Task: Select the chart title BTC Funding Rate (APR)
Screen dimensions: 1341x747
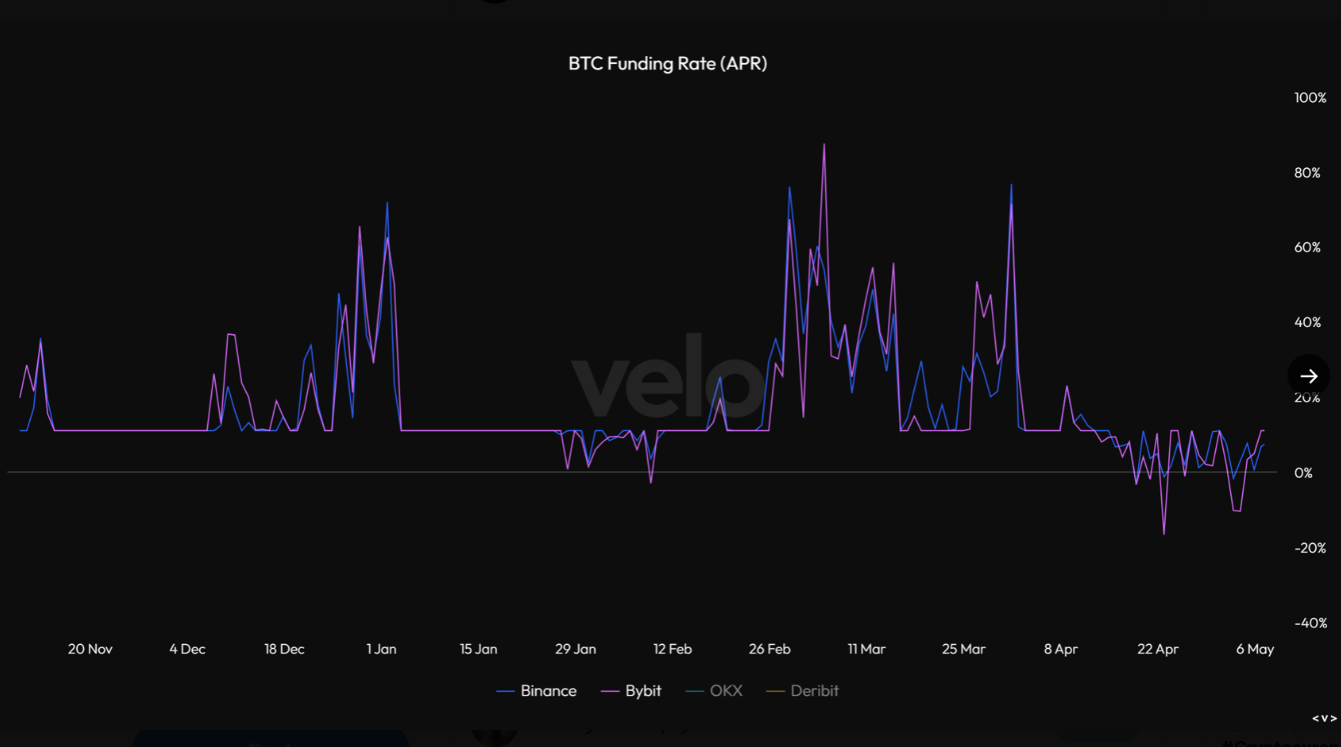Action: click(666, 63)
